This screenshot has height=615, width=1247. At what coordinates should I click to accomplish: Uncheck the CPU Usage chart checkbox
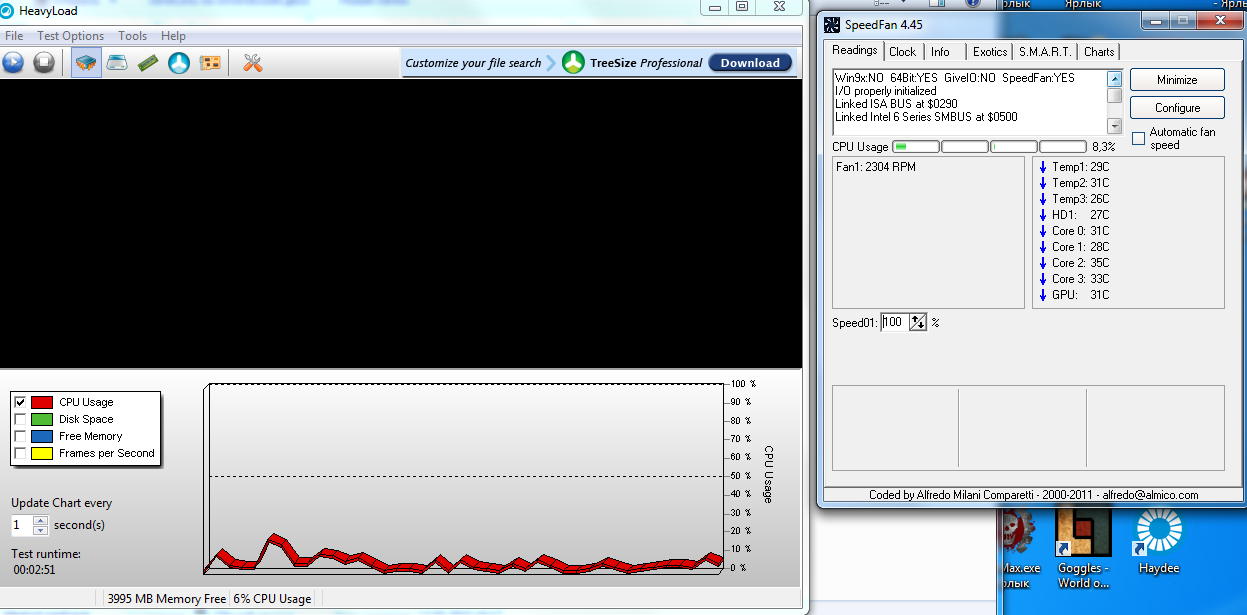tap(20, 402)
